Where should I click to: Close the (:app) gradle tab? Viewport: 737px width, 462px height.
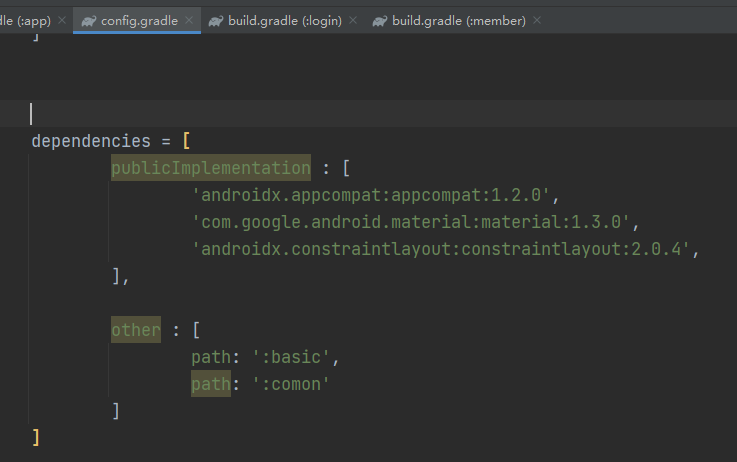pyautogui.click(x=62, y=20)
